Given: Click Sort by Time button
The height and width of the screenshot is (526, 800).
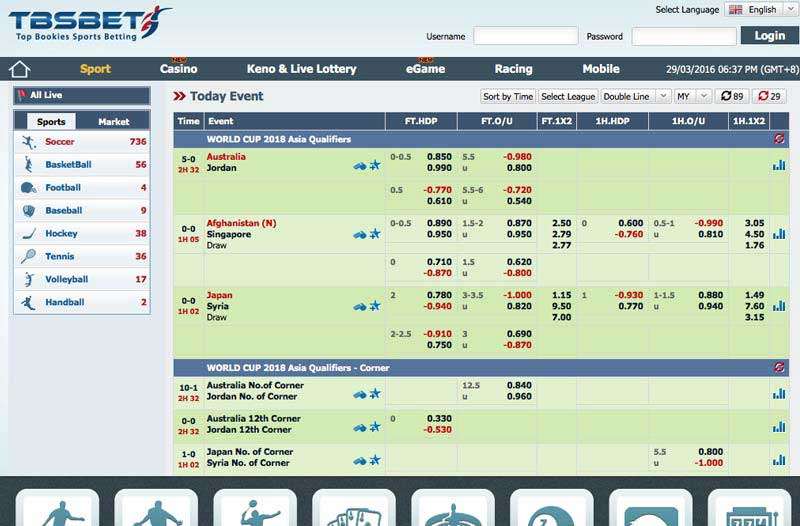Looking at the screenshot, I should point(508,96).
